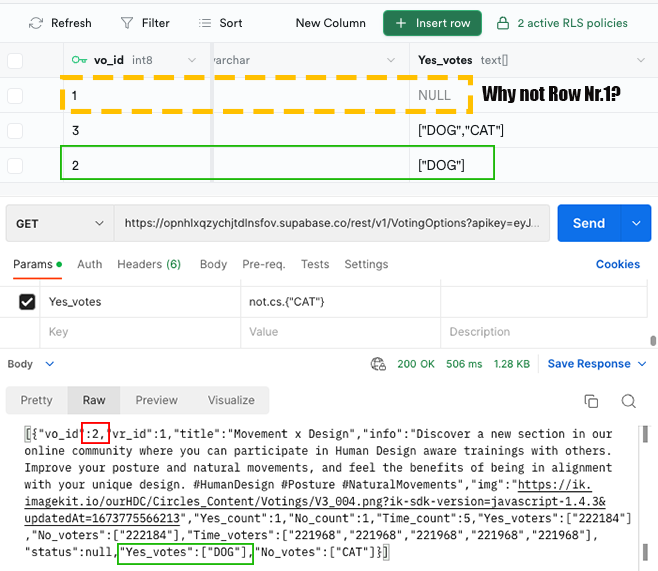Open the Tests tab
The height and width of the screenshot is (571, 658).
(x=315, y=264)
